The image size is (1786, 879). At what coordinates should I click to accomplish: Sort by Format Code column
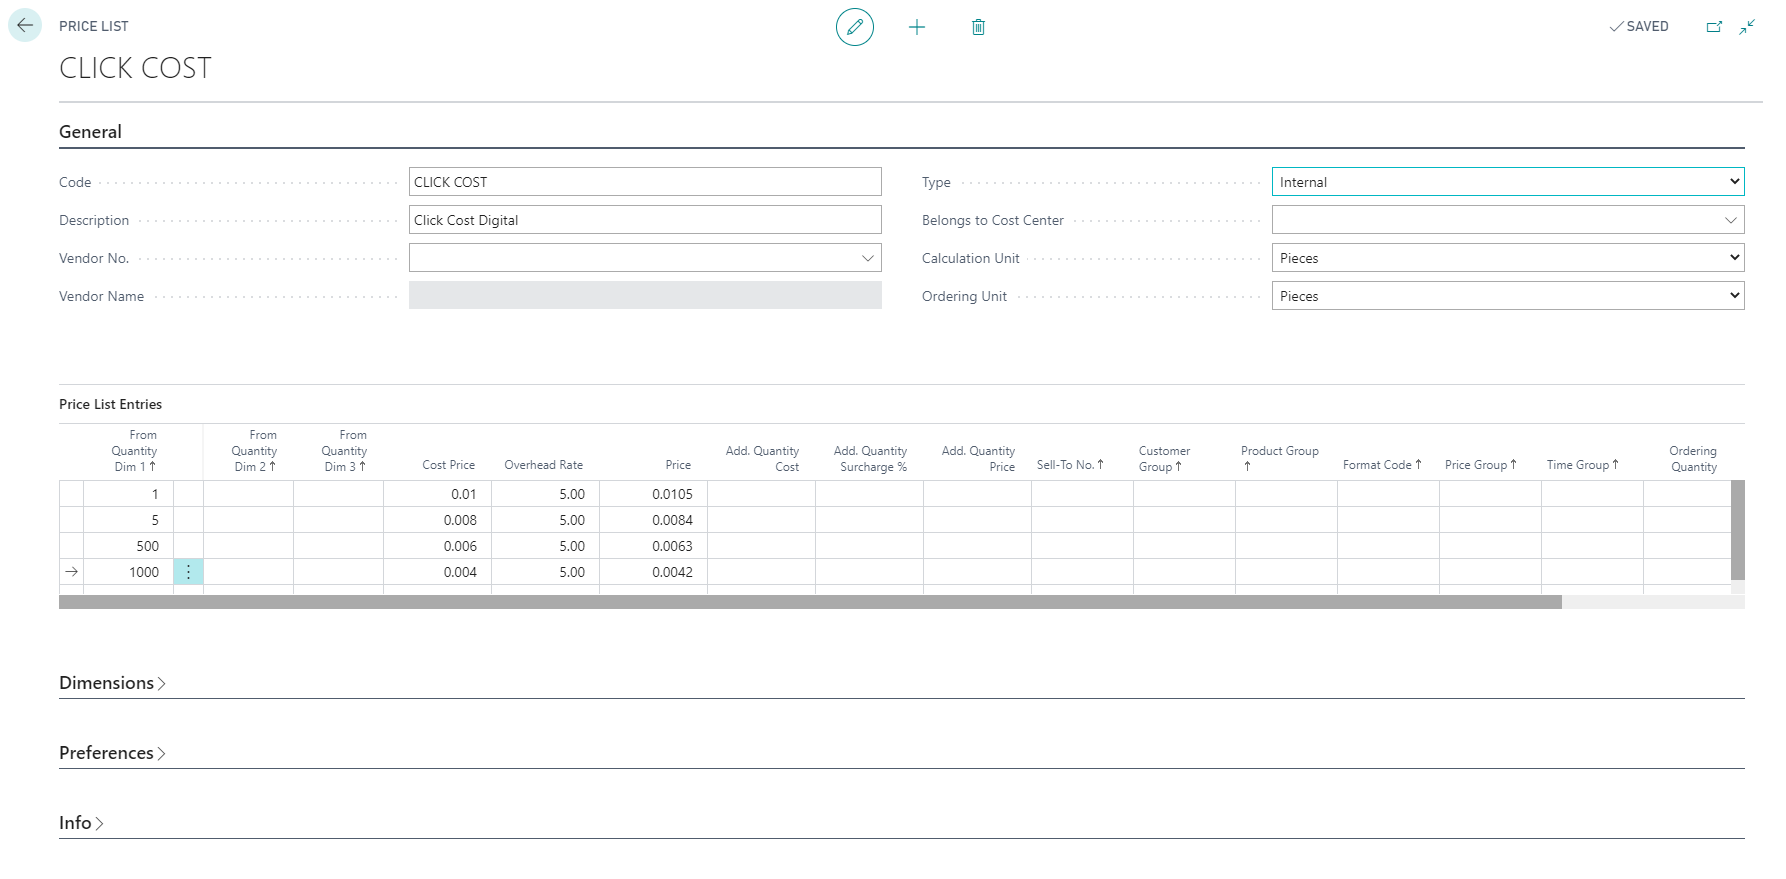1382,465
